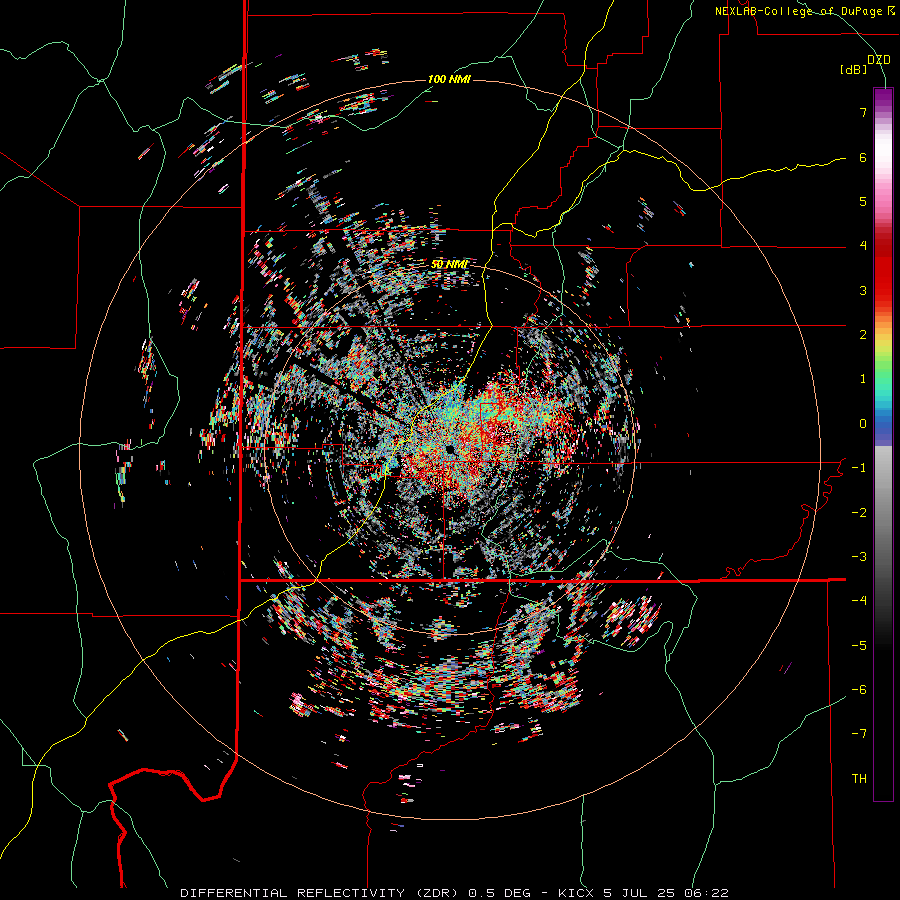
Task: Click the 50 NMI range ring label
Action: (449, 264)
